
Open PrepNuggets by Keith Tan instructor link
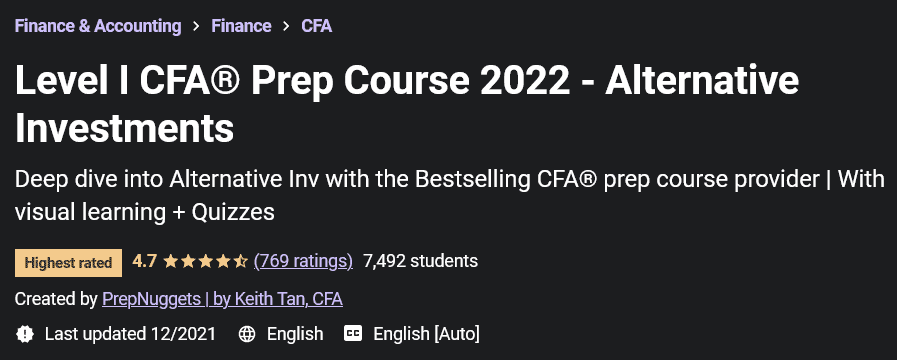point(223,299)
